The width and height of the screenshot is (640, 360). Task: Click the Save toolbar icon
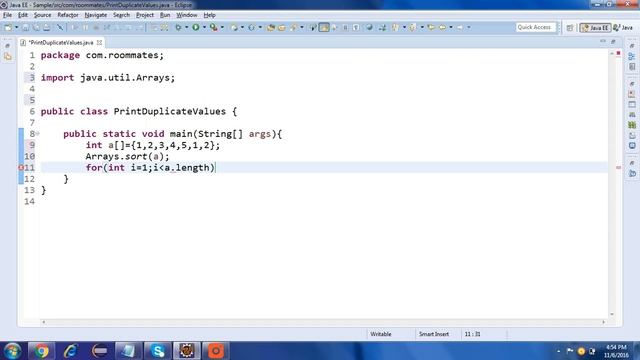click(x=25, y=27)
